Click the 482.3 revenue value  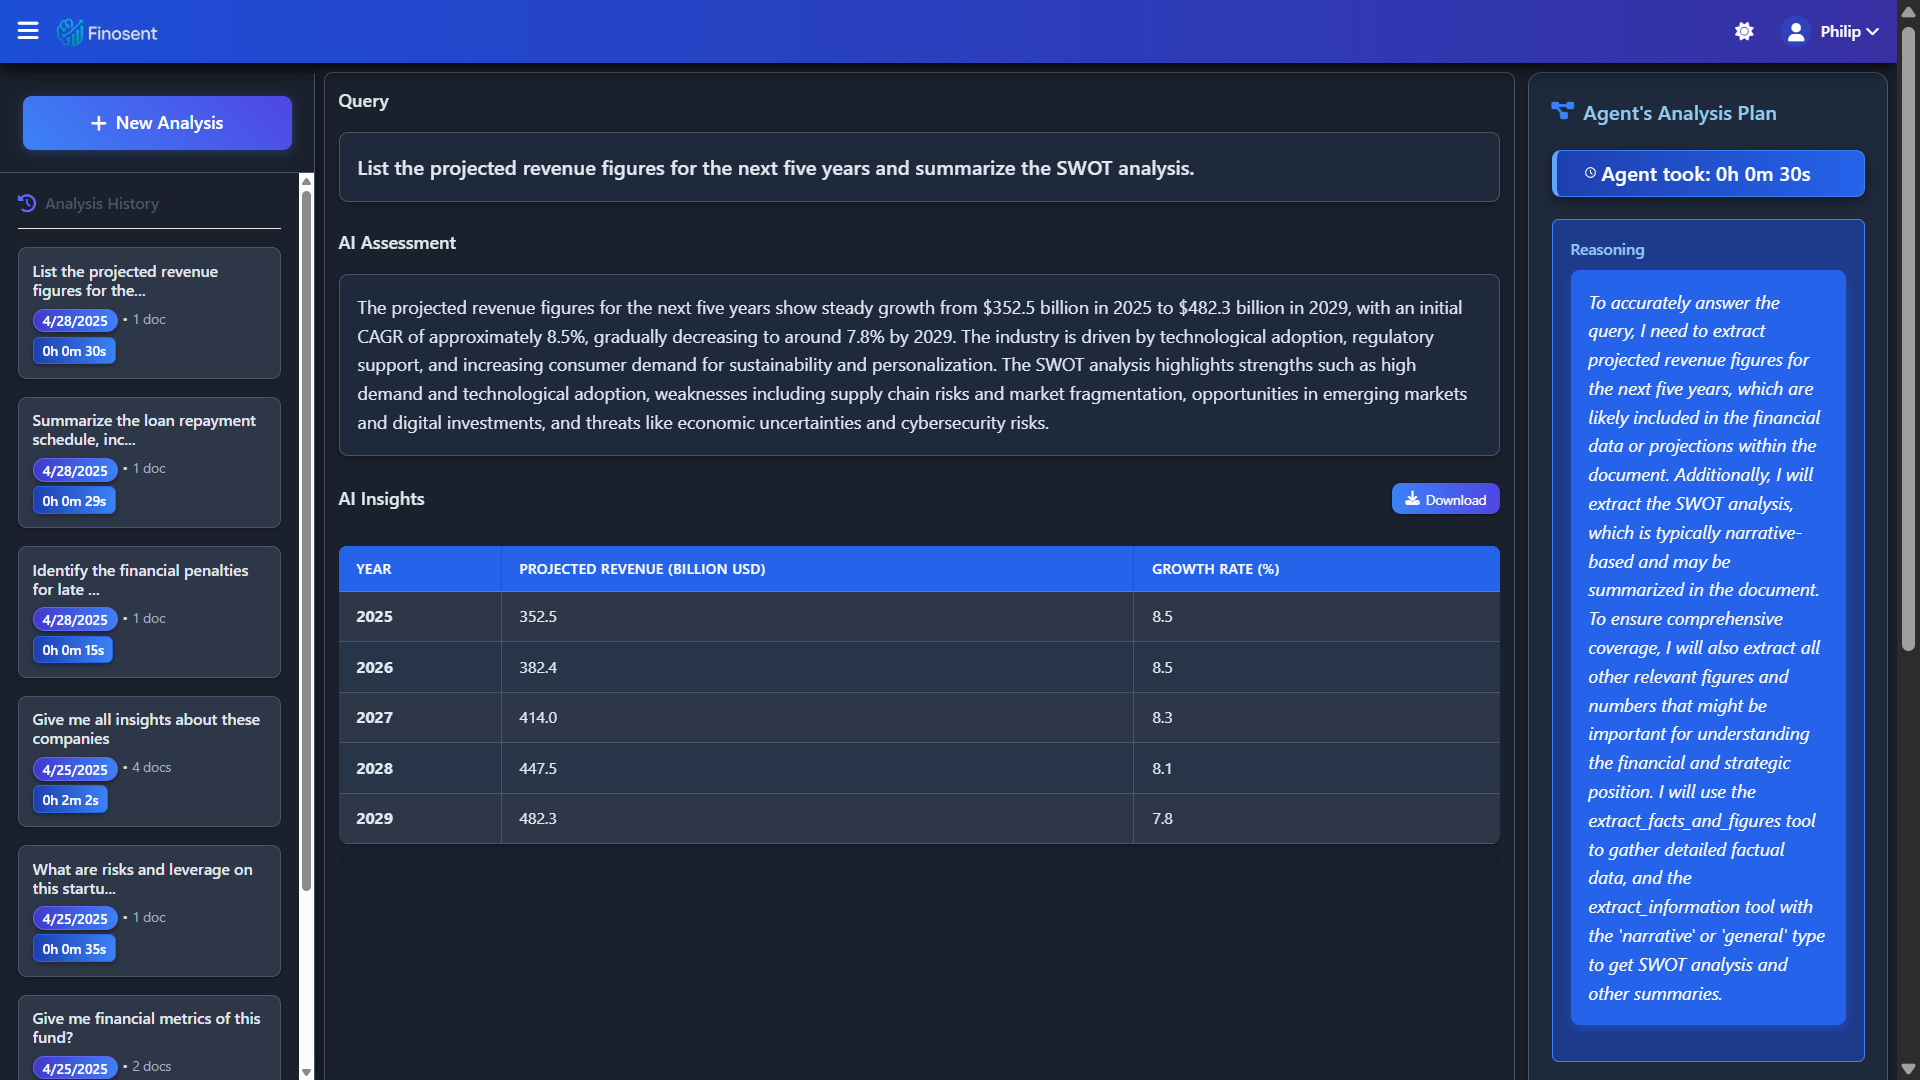point(538,819)
